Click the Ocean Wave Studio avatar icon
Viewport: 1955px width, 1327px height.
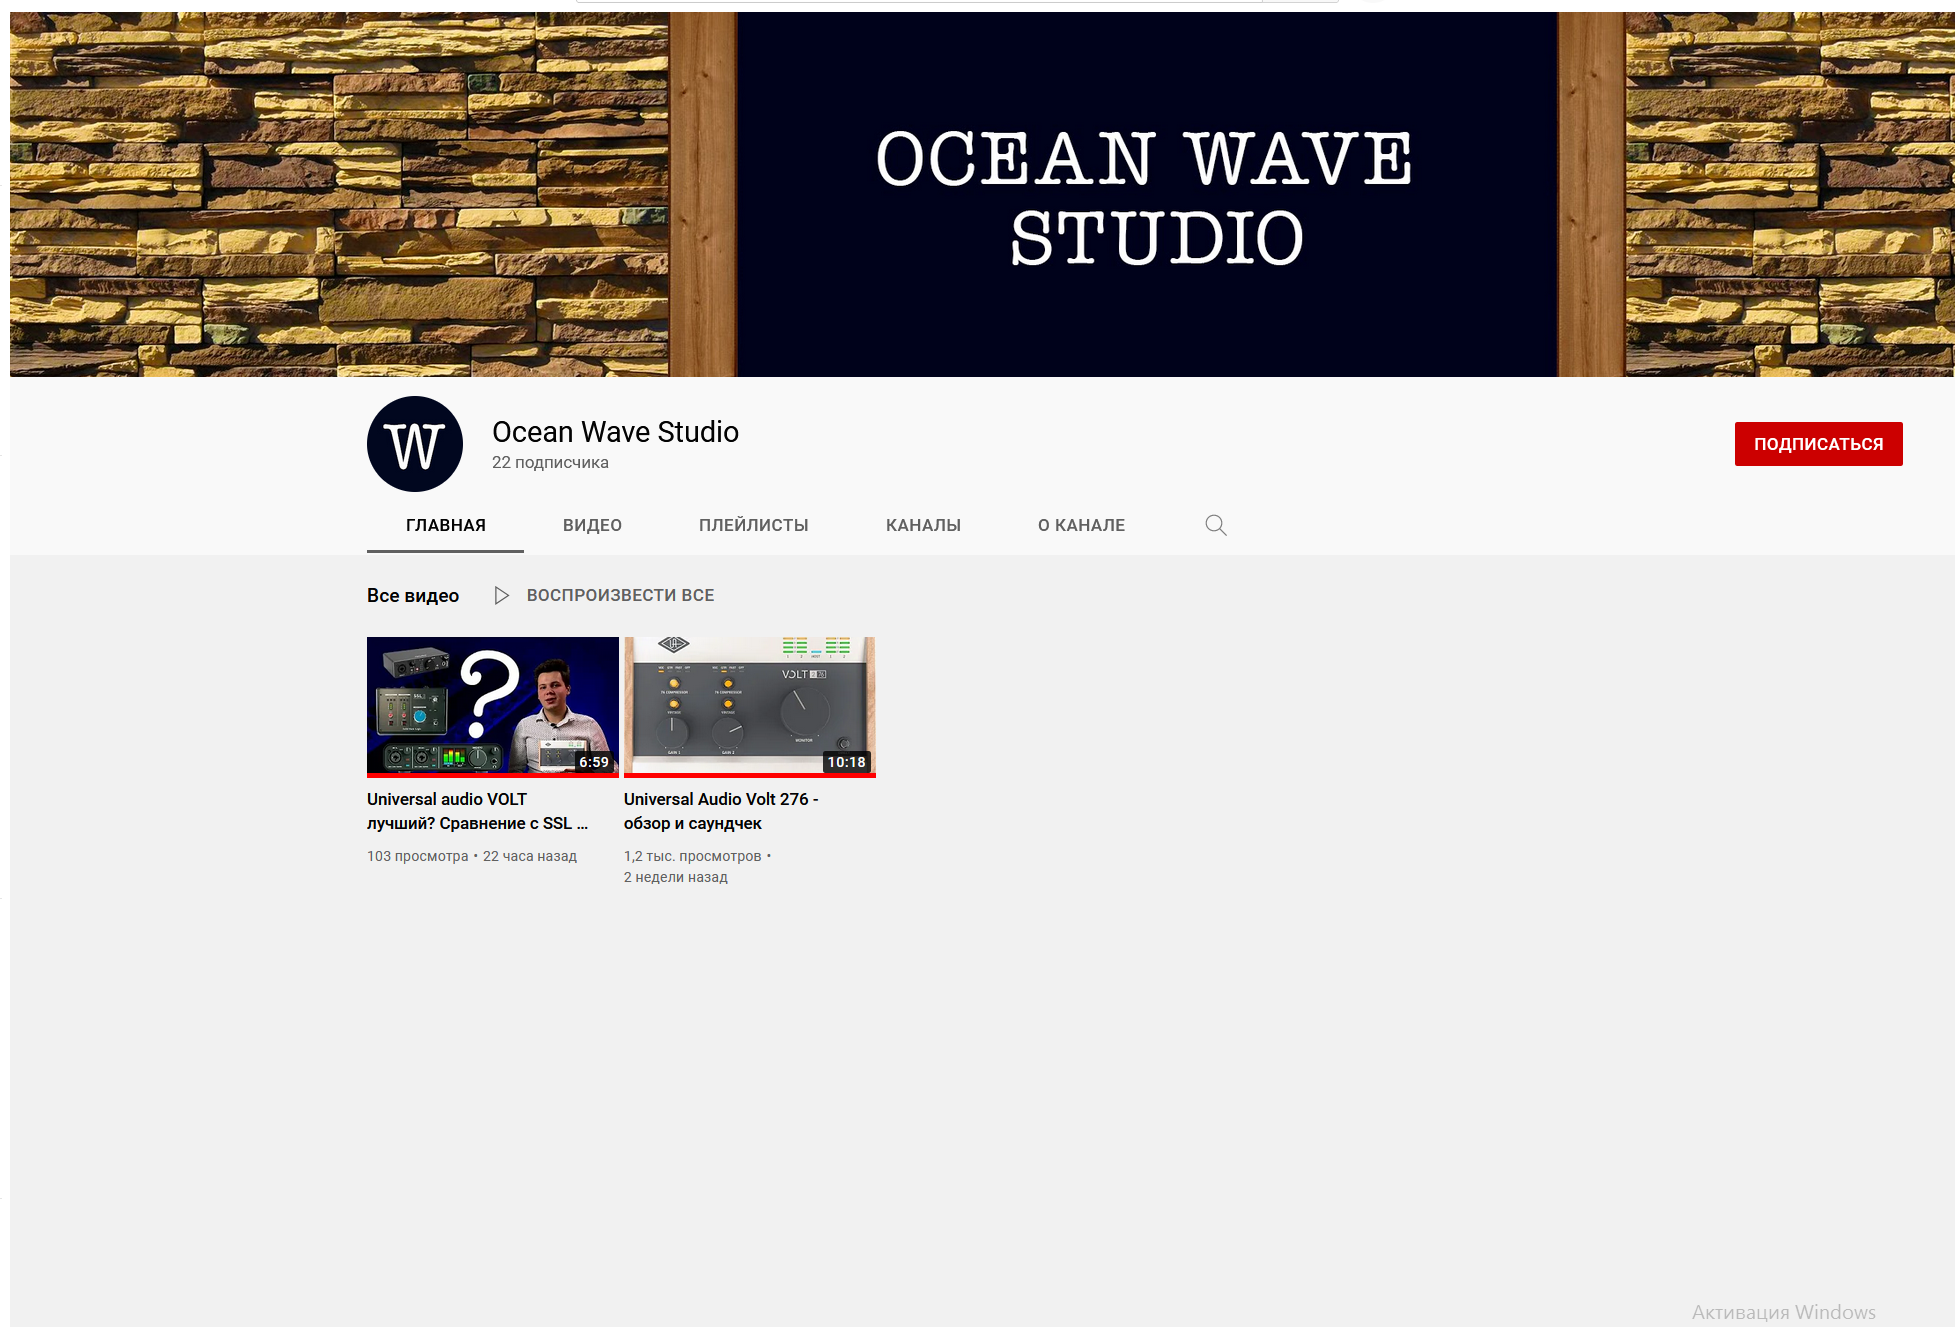(415, 444)
